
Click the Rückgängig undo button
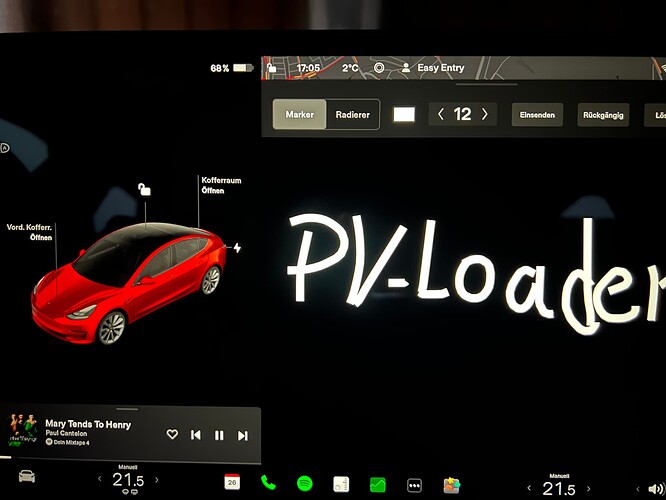coord(603,115)
